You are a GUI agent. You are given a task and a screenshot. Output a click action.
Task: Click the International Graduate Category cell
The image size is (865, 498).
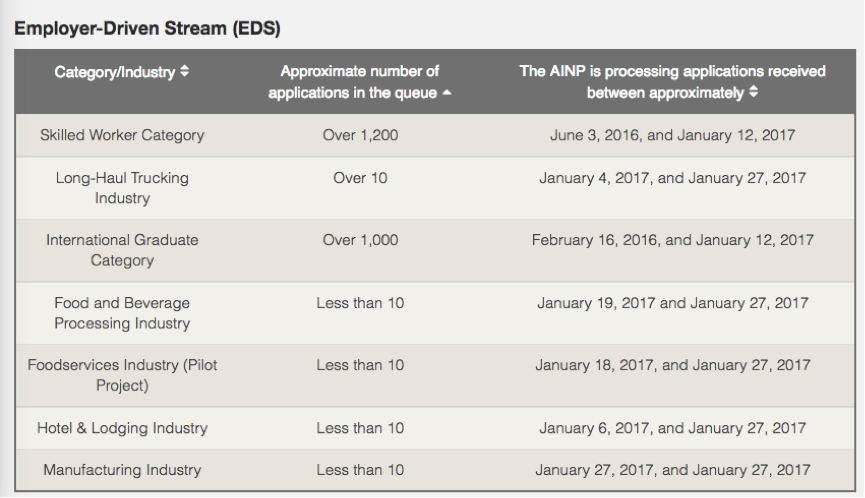[x=122, y=250]
